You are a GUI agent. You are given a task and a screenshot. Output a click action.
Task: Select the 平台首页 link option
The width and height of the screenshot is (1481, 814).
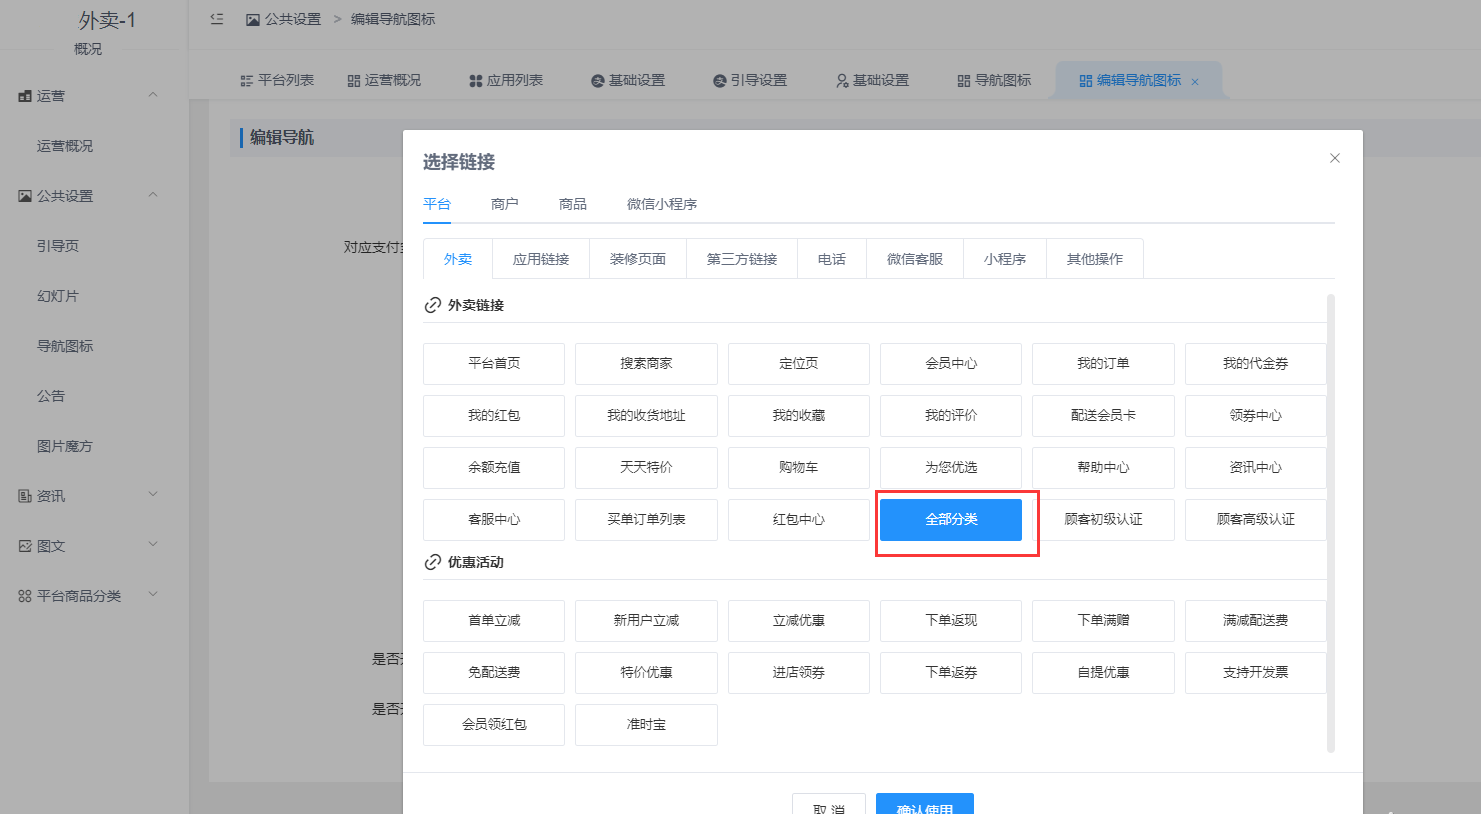point(494,364)
